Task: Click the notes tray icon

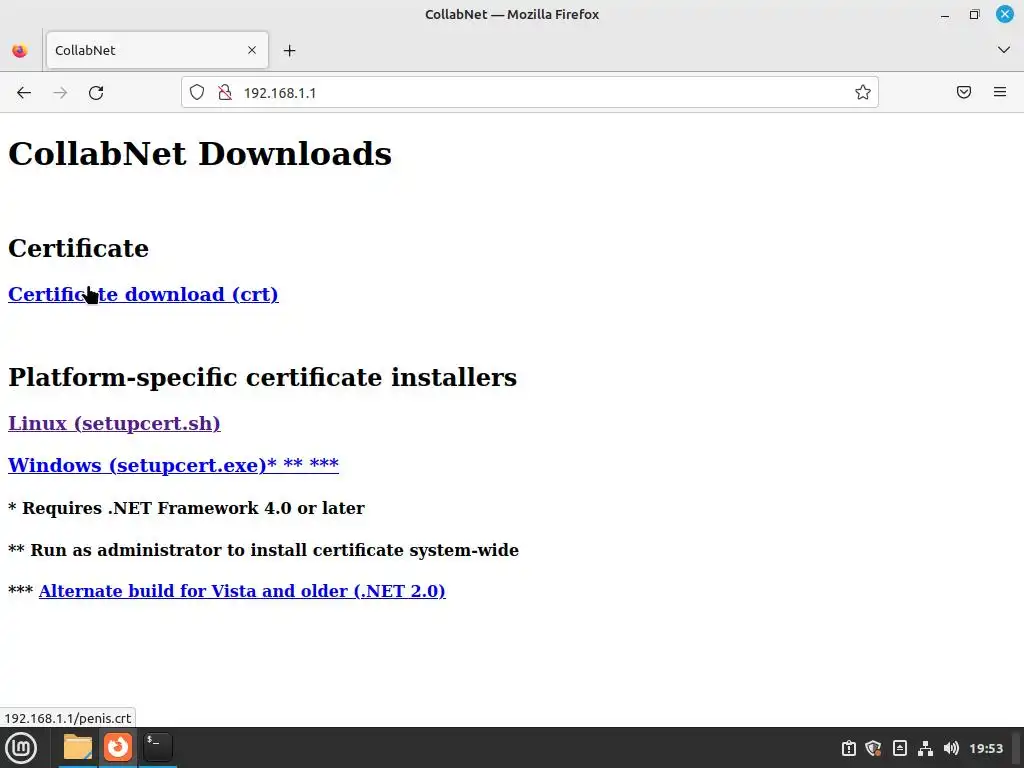Action: pos(899,748)
